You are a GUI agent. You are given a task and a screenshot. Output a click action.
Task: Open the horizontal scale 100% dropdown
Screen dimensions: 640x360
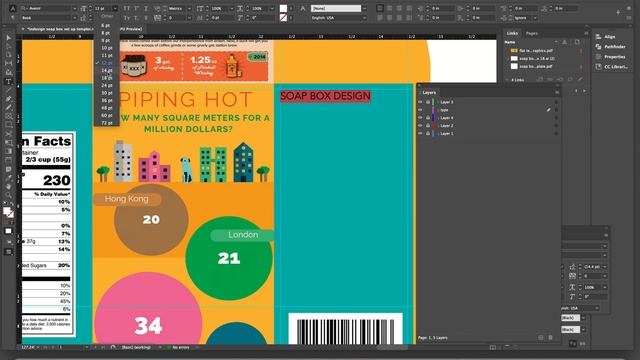(x=272, y=9)
